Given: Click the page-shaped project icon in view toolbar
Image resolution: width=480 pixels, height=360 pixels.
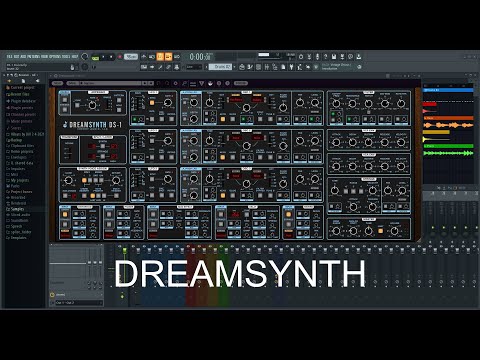Looking at the screenshot, I should click(283, 67).
